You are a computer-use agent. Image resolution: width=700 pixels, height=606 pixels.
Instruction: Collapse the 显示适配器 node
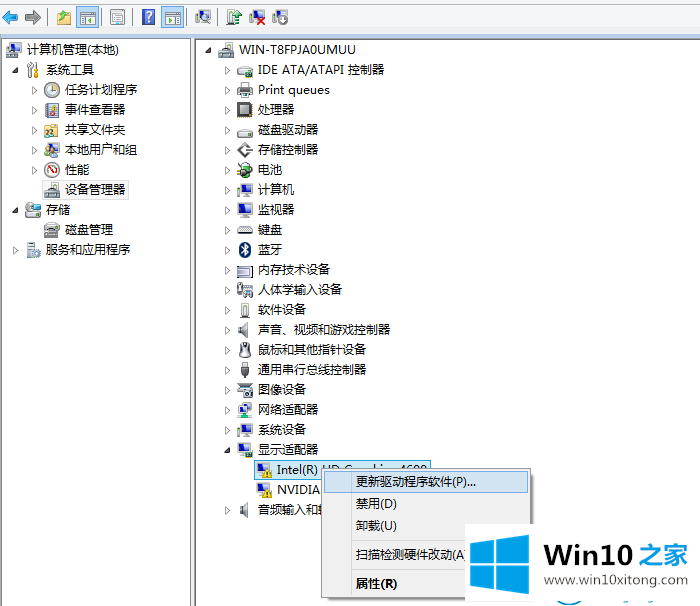(227, 450)
